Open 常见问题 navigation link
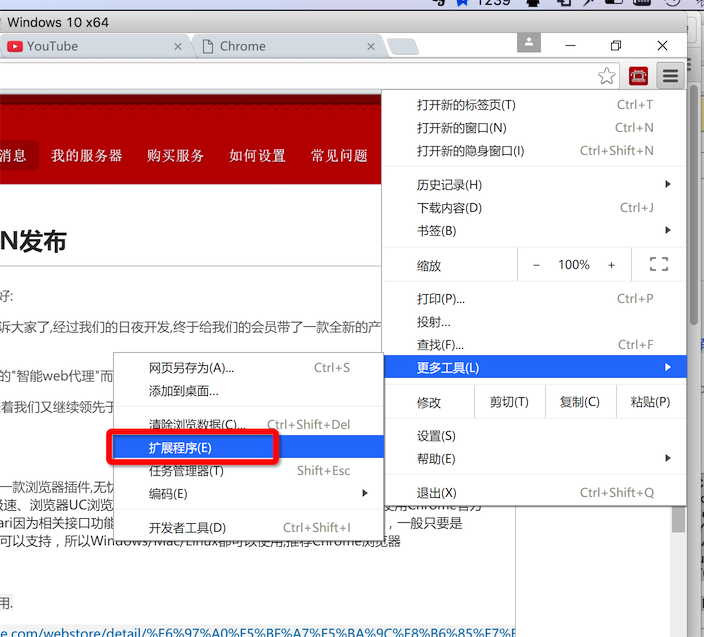 click(x=339, y=156)
